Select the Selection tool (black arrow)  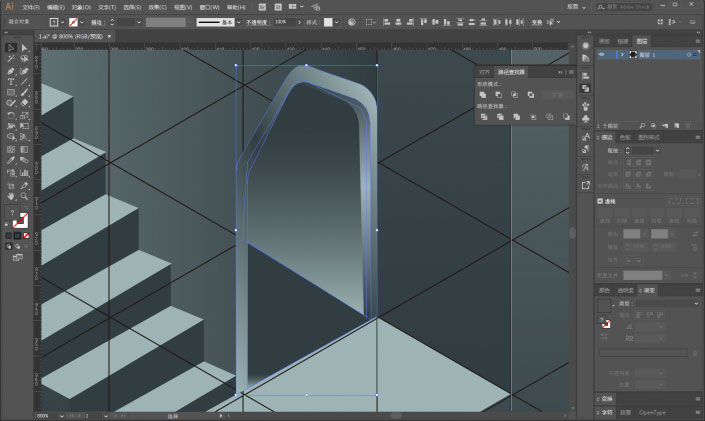(x=11, y=48)
